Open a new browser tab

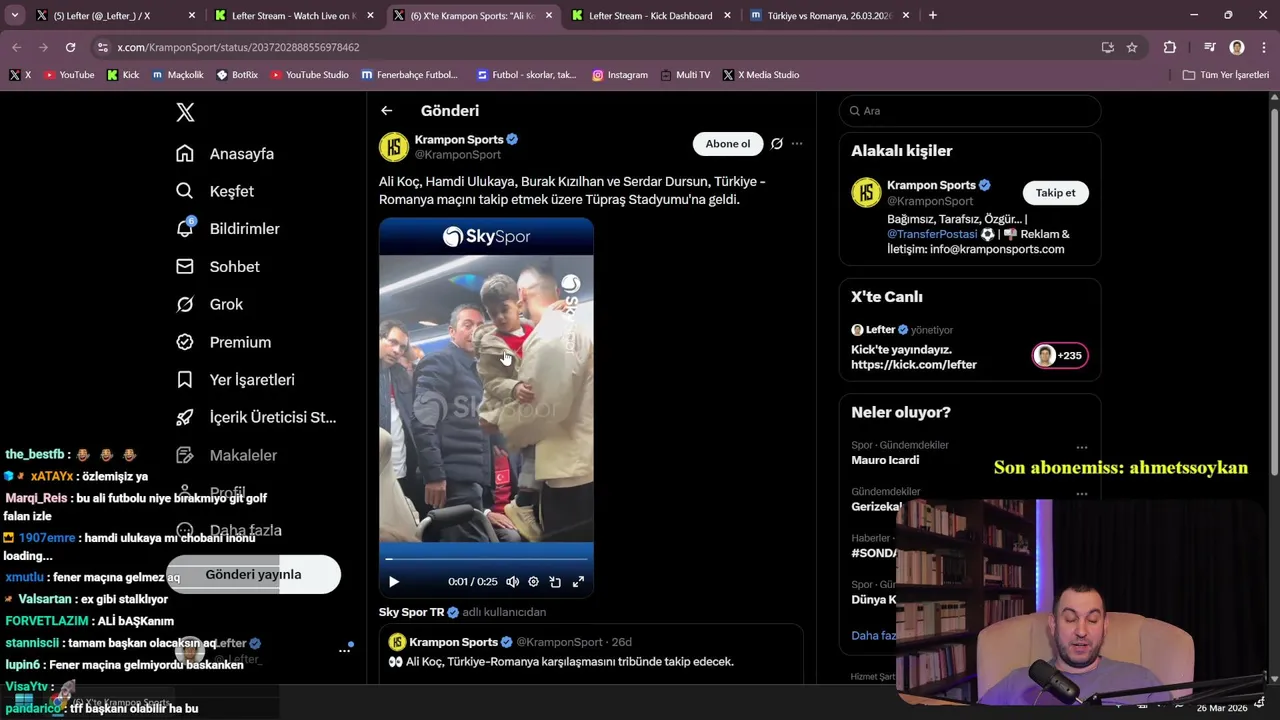(x=933, y=15)
